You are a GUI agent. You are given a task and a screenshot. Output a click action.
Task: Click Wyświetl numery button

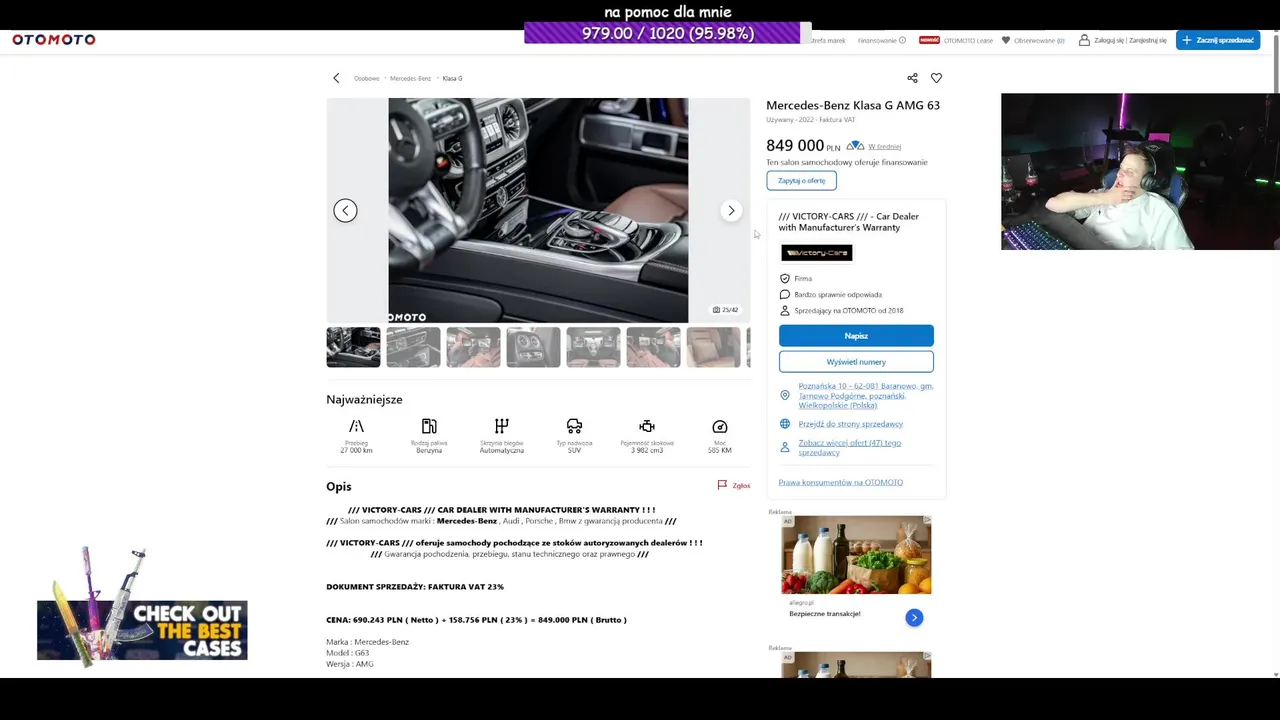[x=856, y=362]
